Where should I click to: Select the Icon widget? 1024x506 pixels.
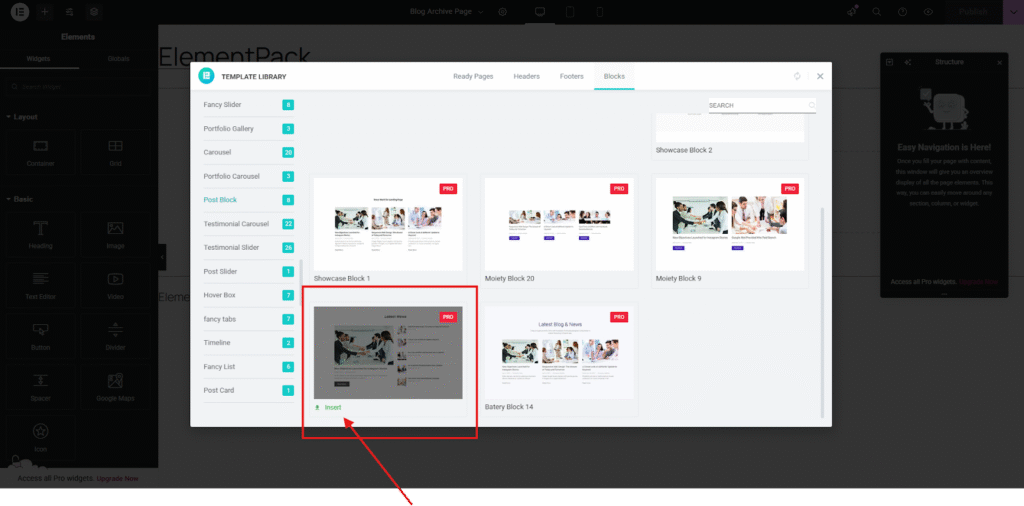pyautogui.click(x=40, y=437)
